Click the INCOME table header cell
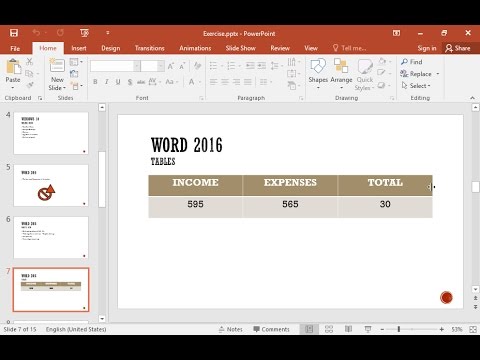 click(x=195, y=185)
